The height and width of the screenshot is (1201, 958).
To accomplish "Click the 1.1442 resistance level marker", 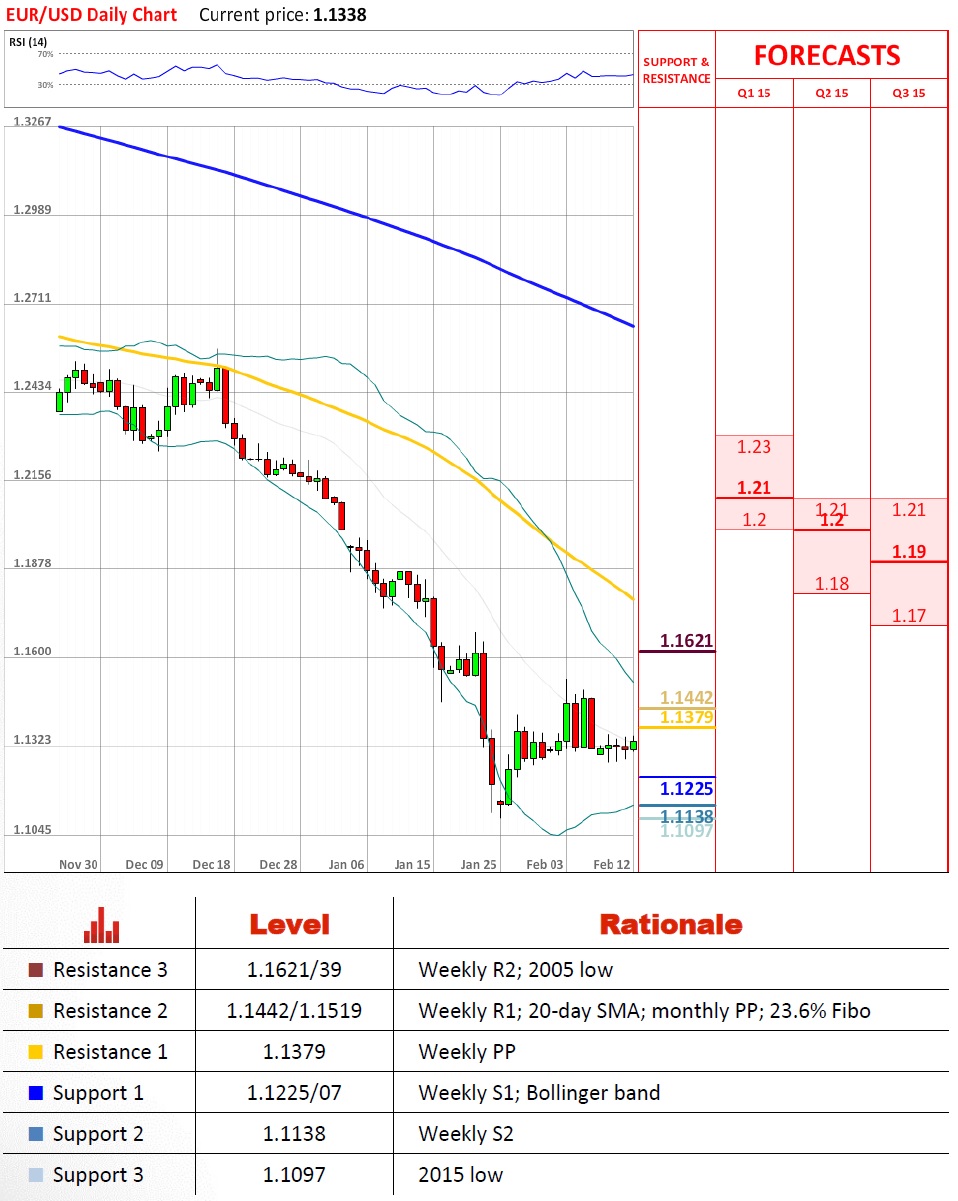I will coord(686,698).
